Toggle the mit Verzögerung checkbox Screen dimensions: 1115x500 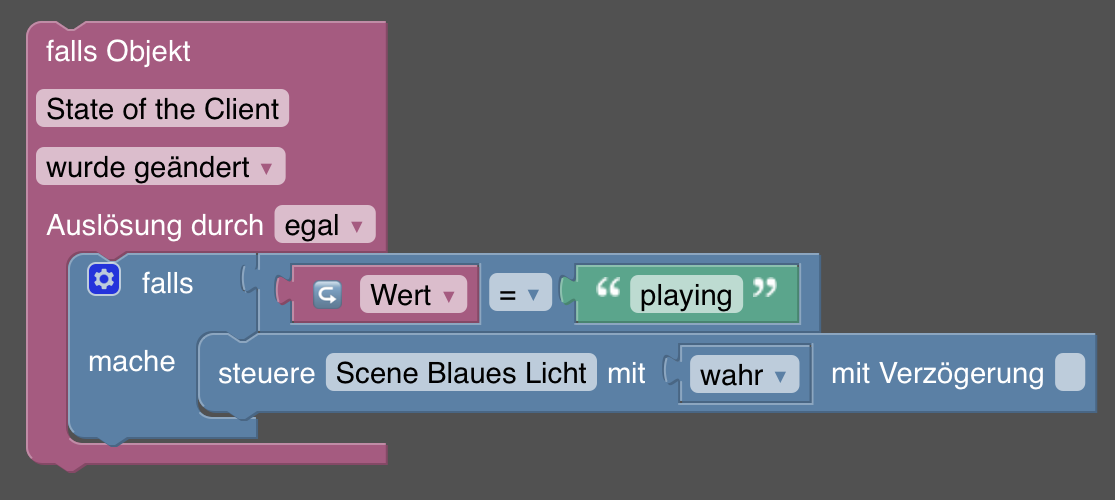coord(1070,372)
